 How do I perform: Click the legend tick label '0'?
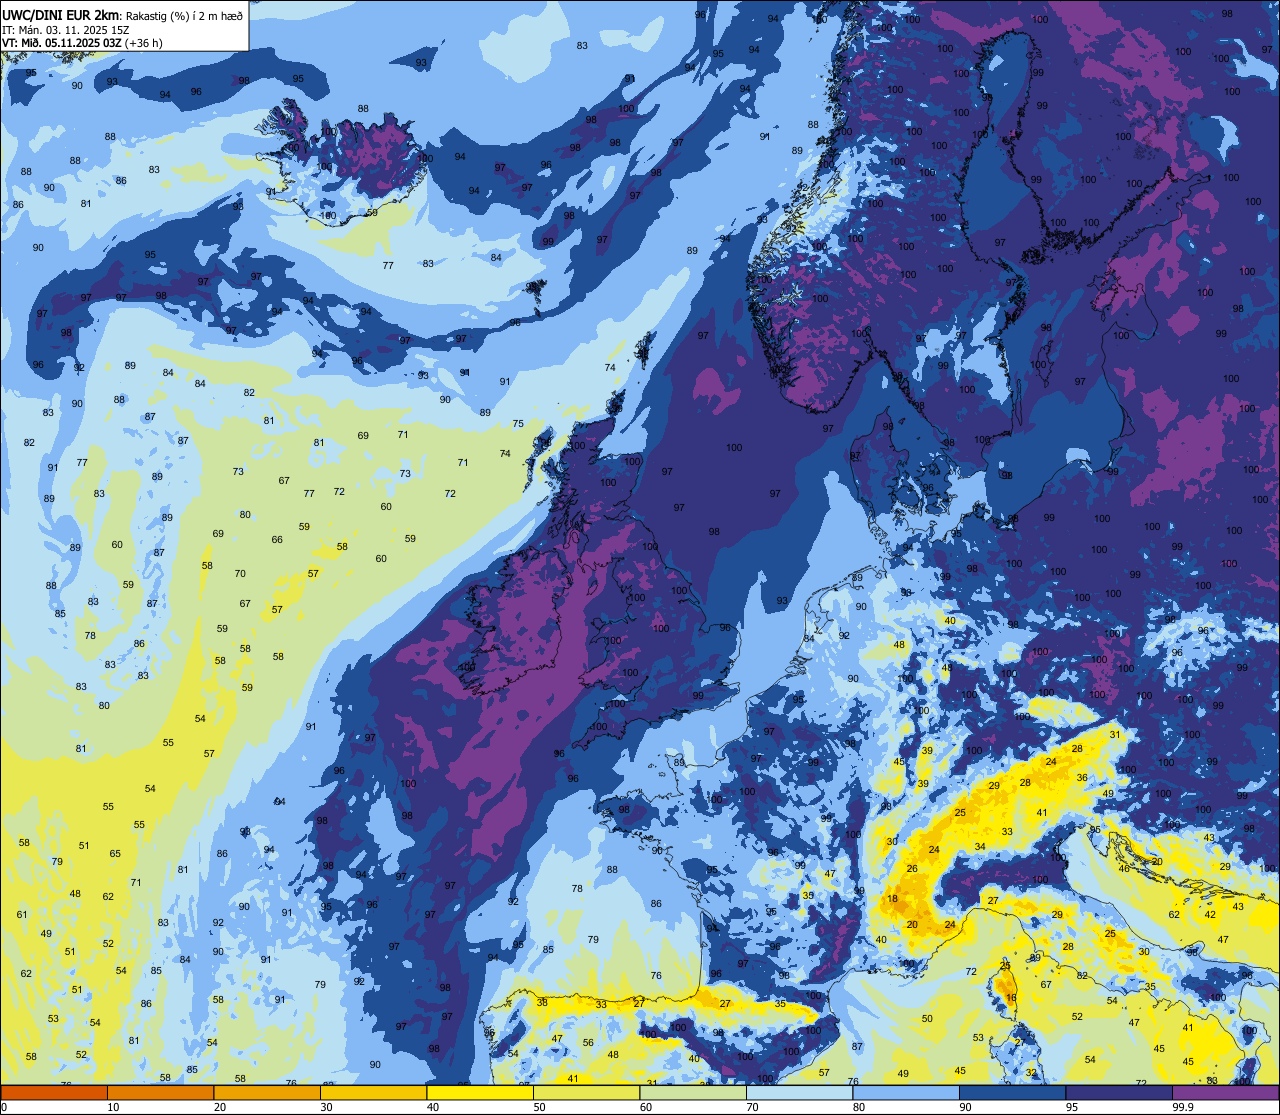[4, 1107]
